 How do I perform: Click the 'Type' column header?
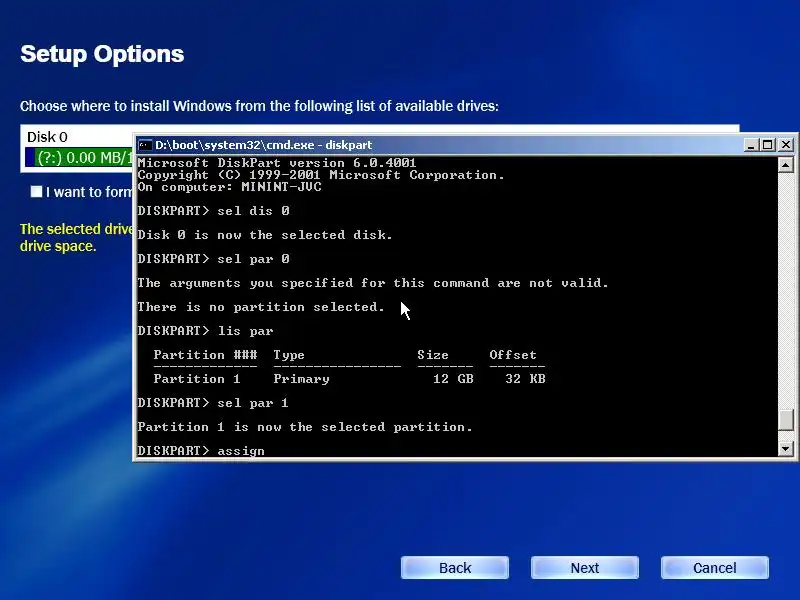289,355
